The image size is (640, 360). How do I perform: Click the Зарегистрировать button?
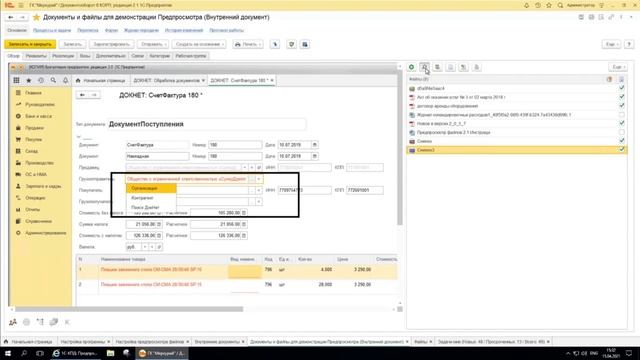tap(111, 44)
